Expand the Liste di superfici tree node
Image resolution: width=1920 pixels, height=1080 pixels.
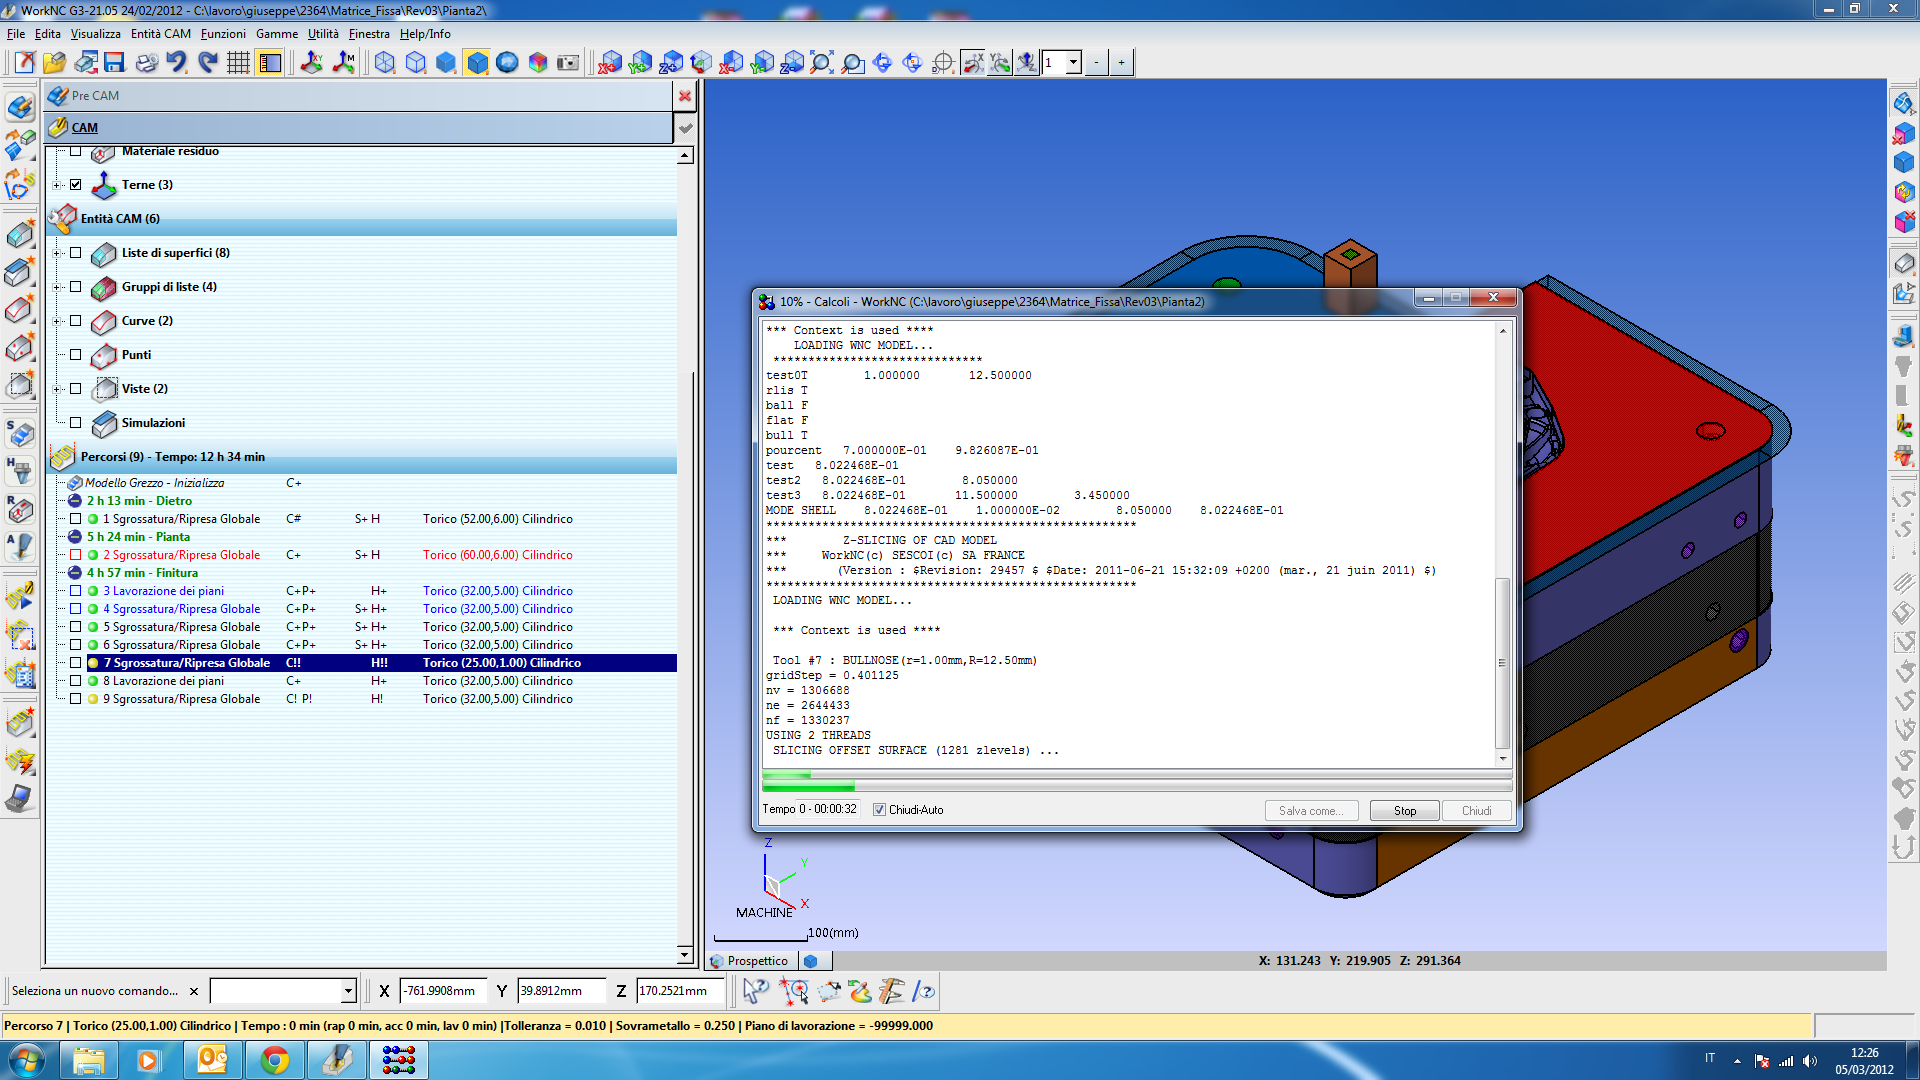[57, 253]
